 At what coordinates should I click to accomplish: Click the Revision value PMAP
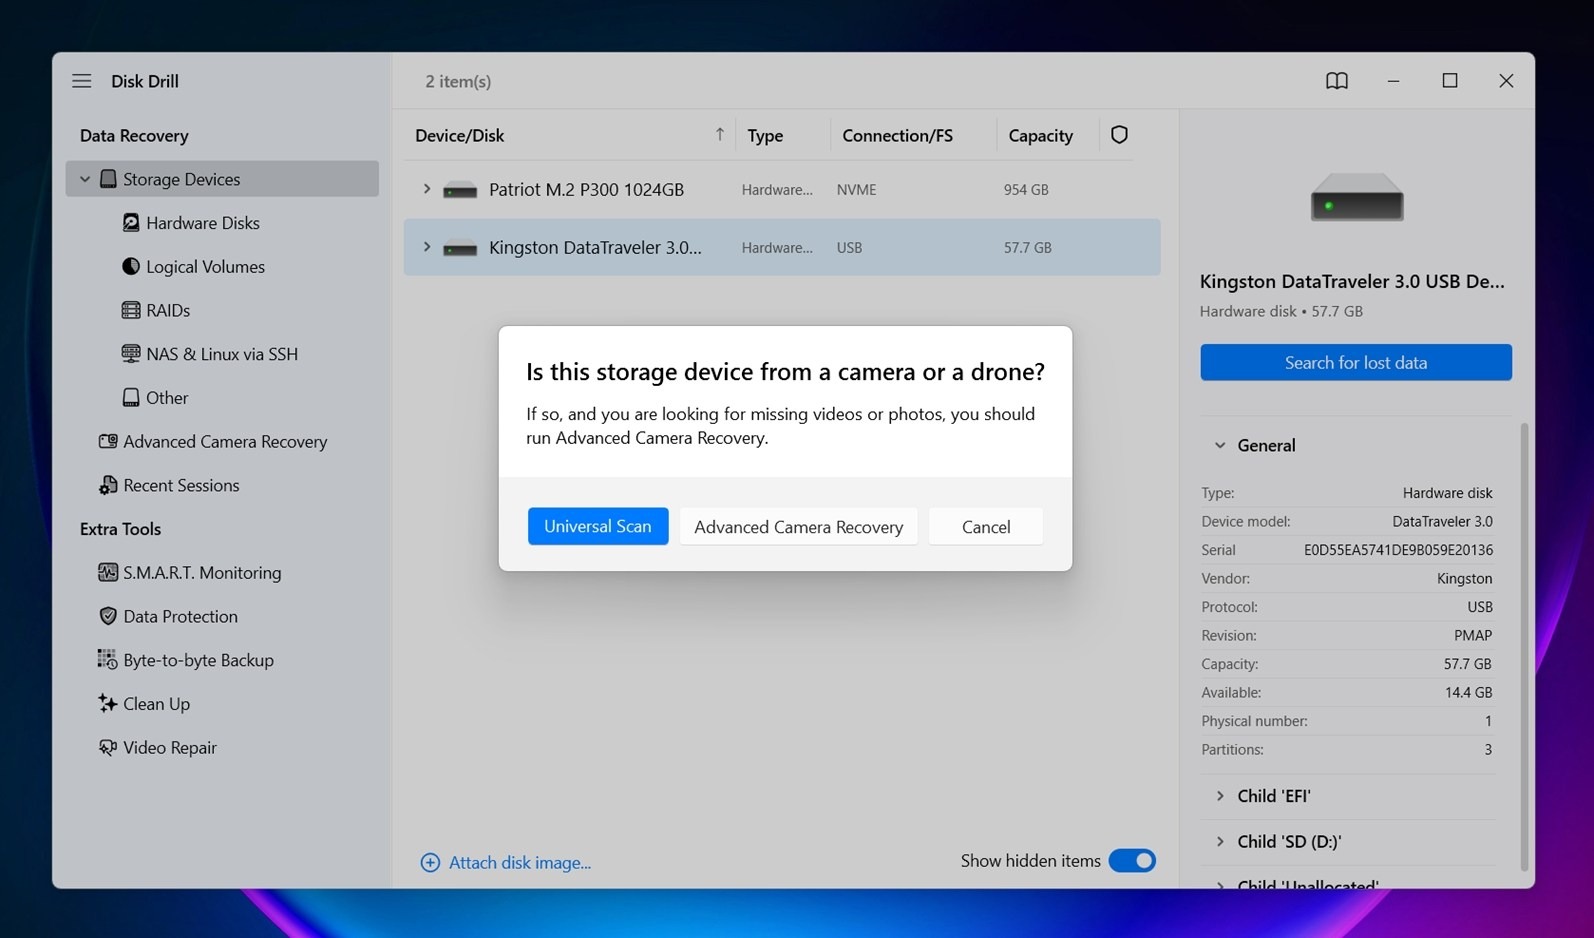[1473, 635]
